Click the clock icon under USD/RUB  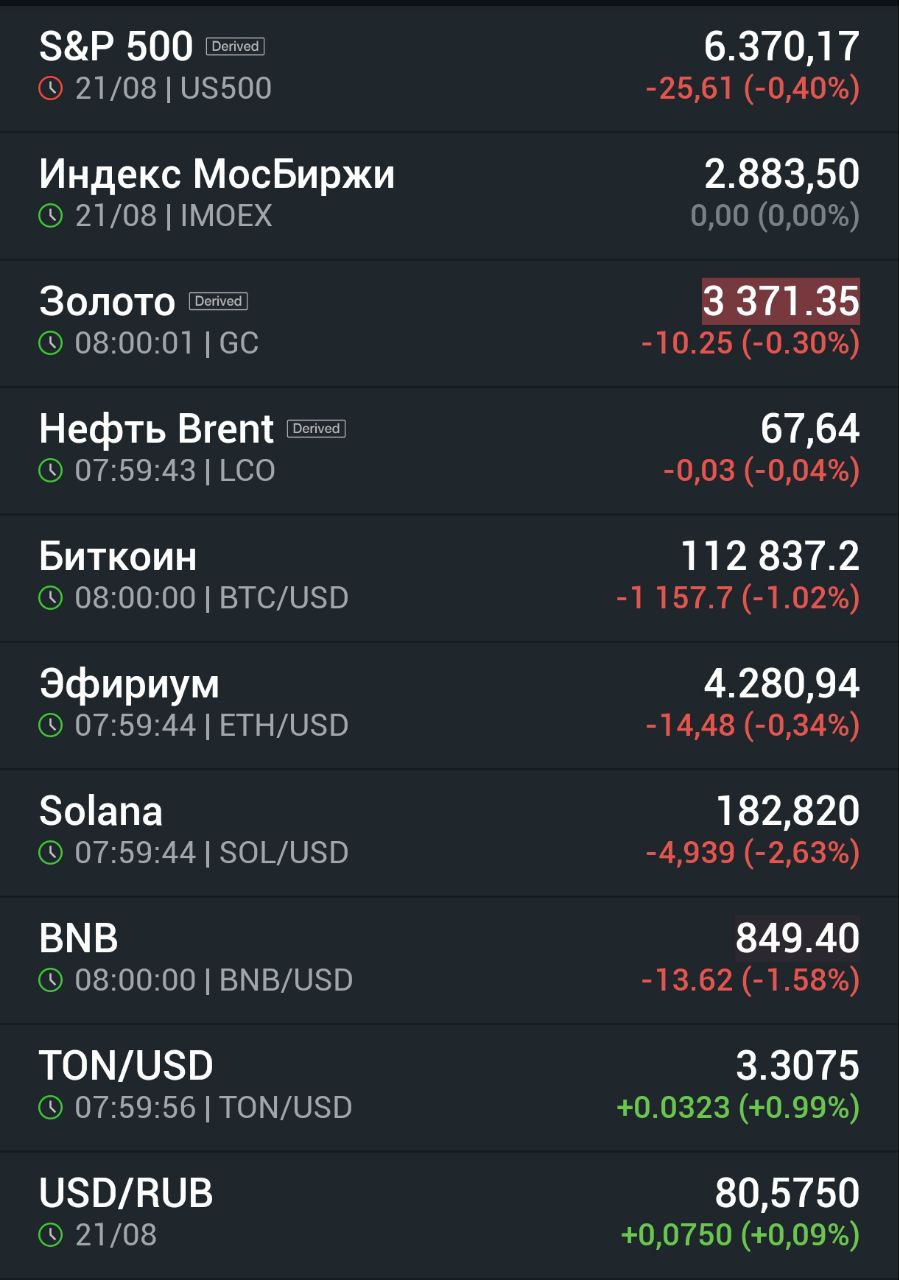click(x=50, y=1235)
